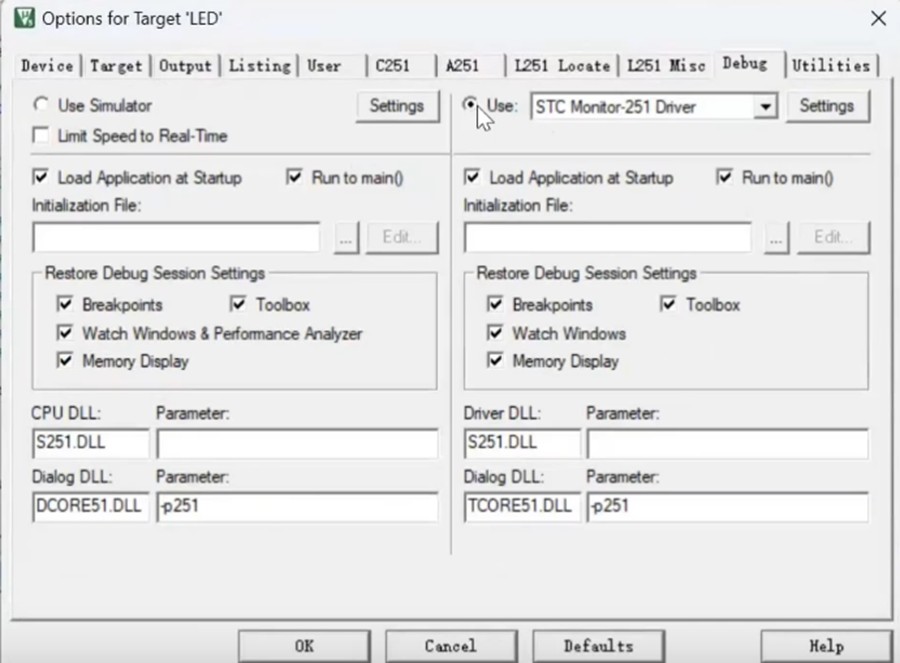This screenshot has height=663, width=900.
Task: Browse for simulator initialization file
Action: point(347,238)
